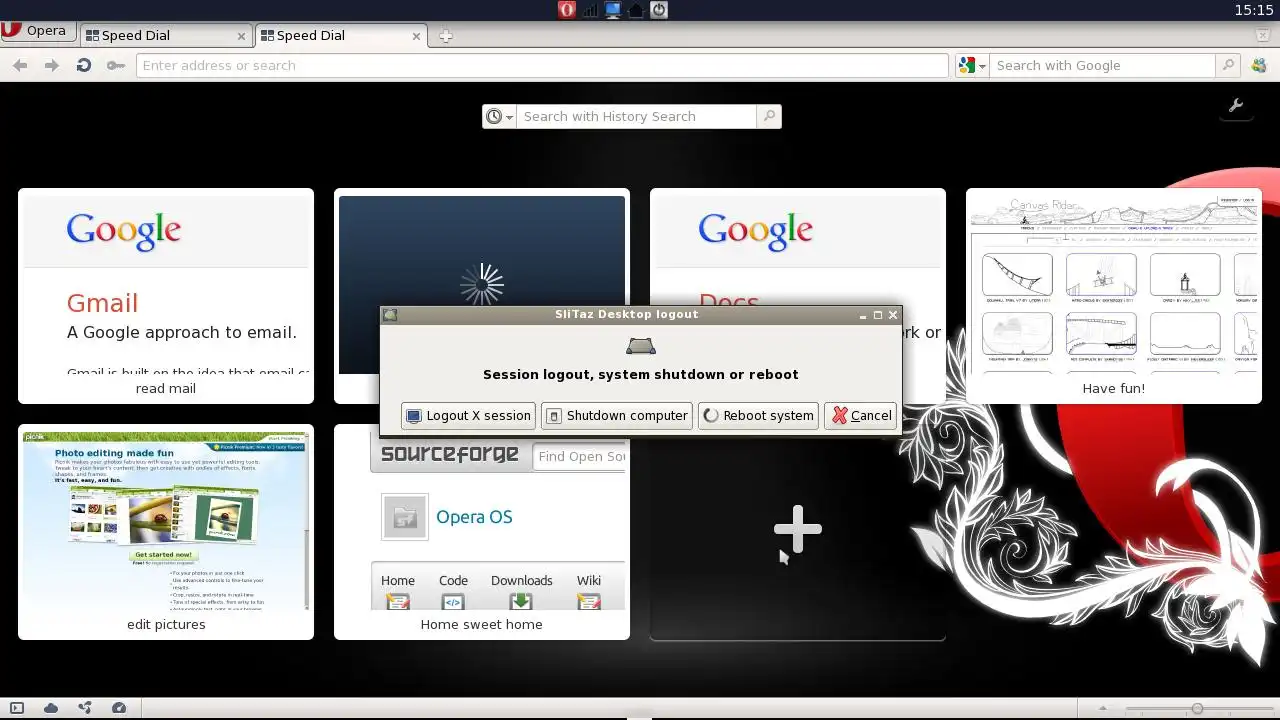
Task: Open the Opera menu button
Action: point(36,31)
